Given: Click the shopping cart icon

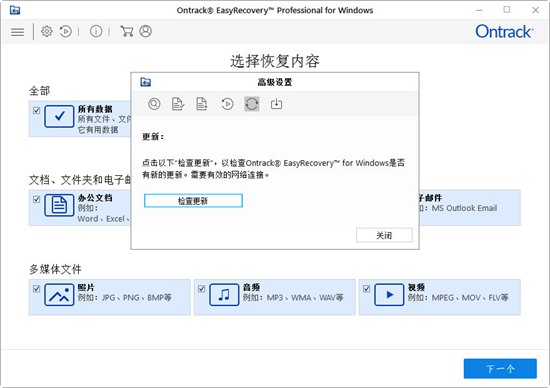Looking at the screenshot, I should [x=127, y=32].
